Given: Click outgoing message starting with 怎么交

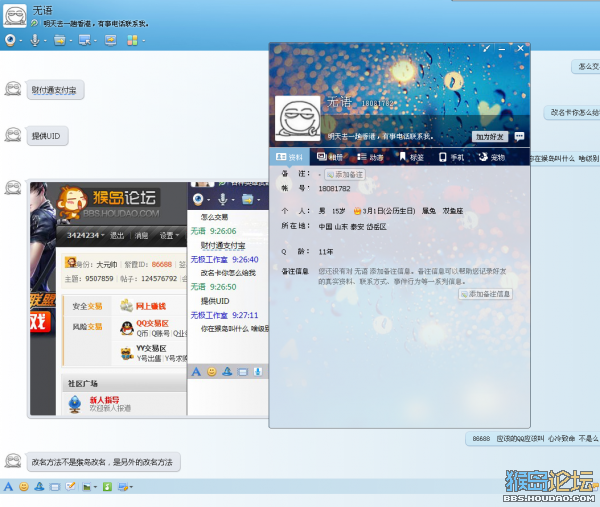Looking at the screenshot, I should click(586, 67).
